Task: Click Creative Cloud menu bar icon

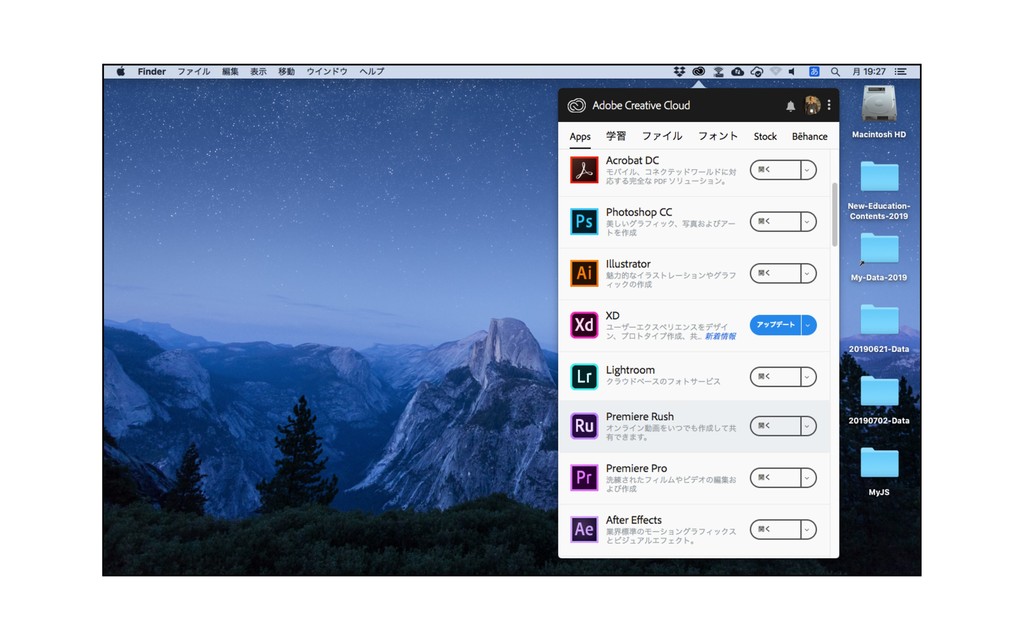Action: tap(698, 71)
